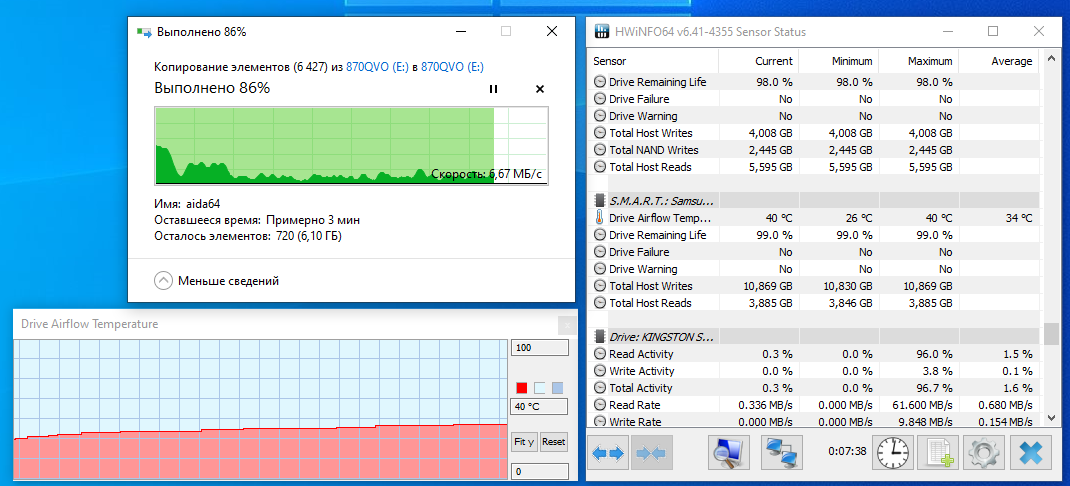
Task: Select the pale blue background swatch
Action: 540,388
